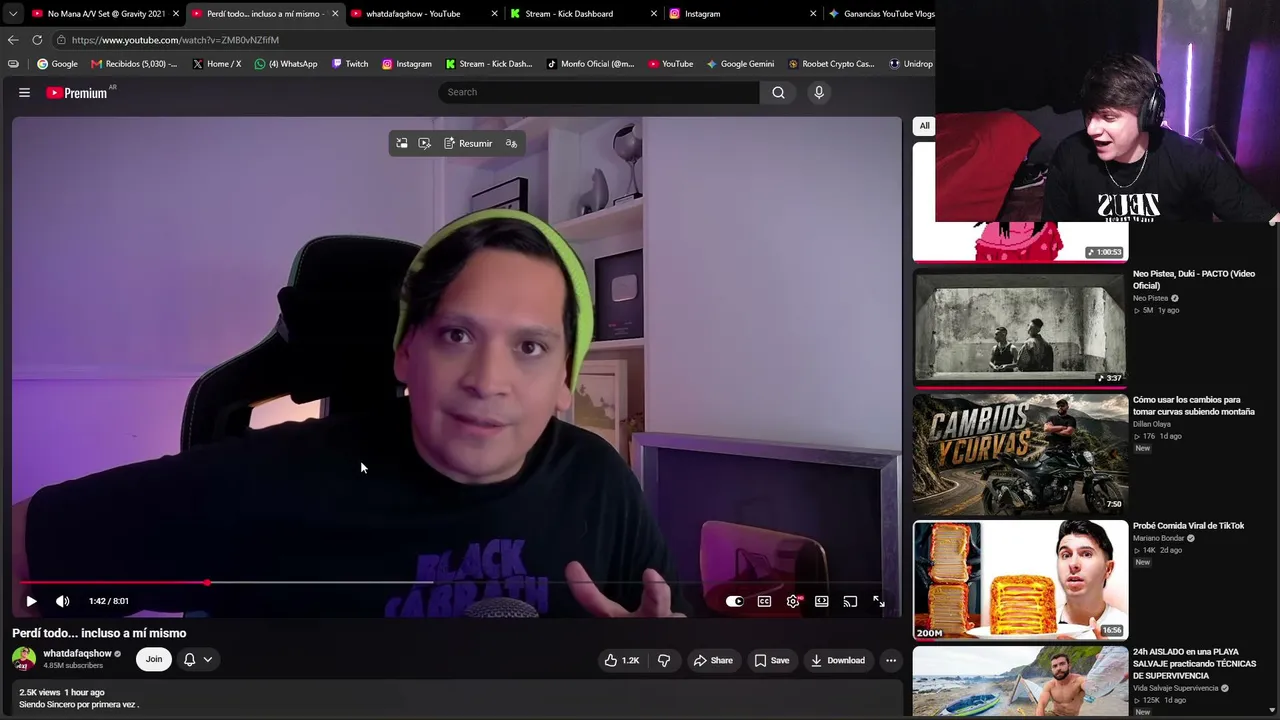Open the YouTube guide hamburger menu
Screen dimensions: 1280x720
(x=24, y=92)
